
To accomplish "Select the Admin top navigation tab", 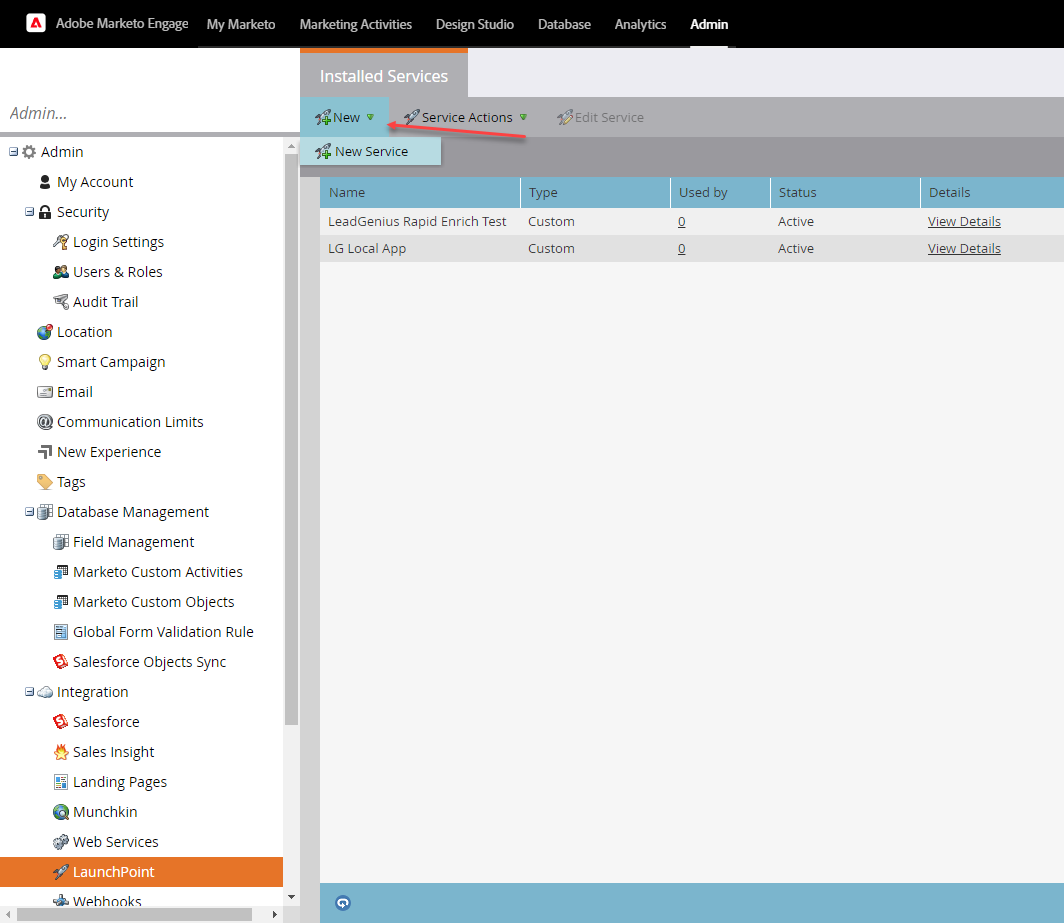I will coord(708,24).
